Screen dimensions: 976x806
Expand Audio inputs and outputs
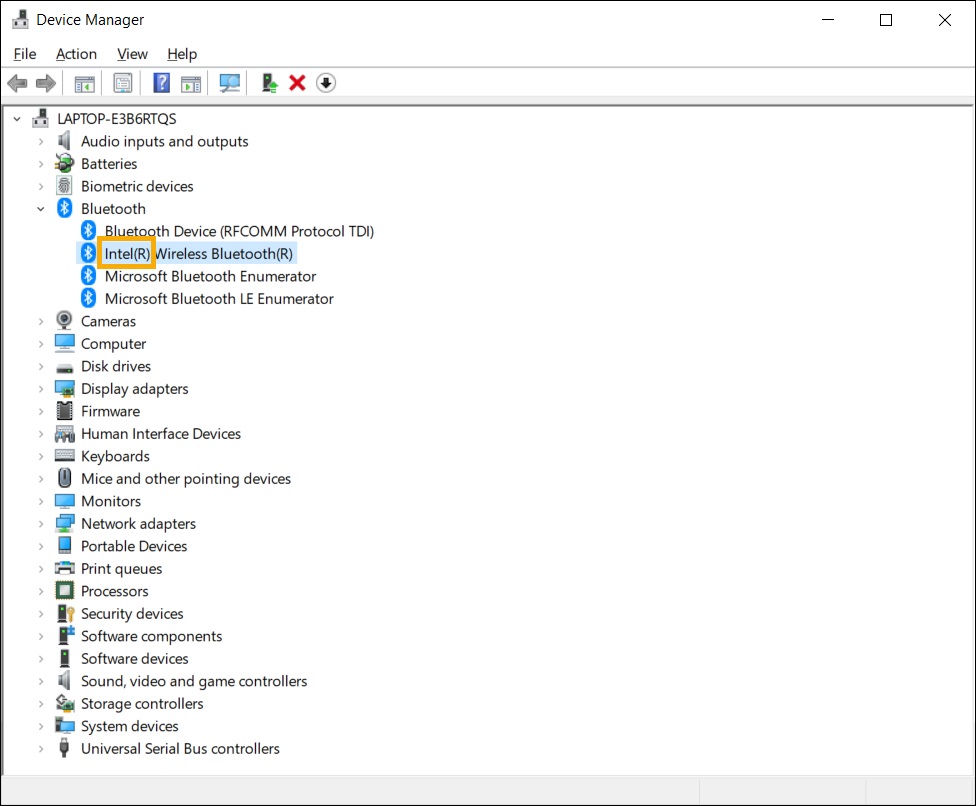(40, 141)
